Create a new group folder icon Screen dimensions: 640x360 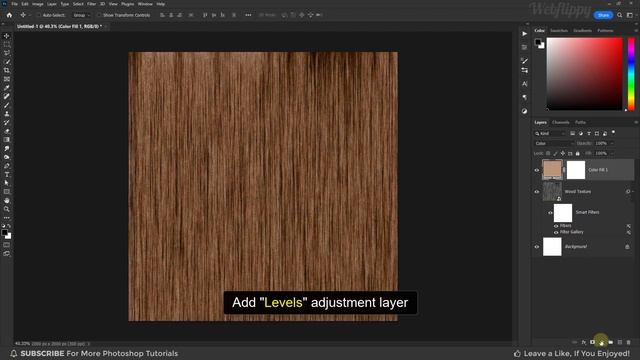(x=611, y=342)
